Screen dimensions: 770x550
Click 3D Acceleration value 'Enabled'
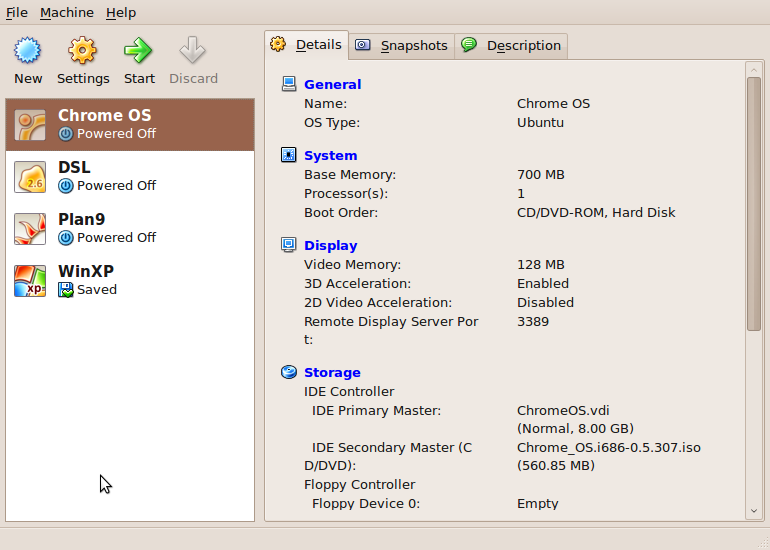click(543, 284)
